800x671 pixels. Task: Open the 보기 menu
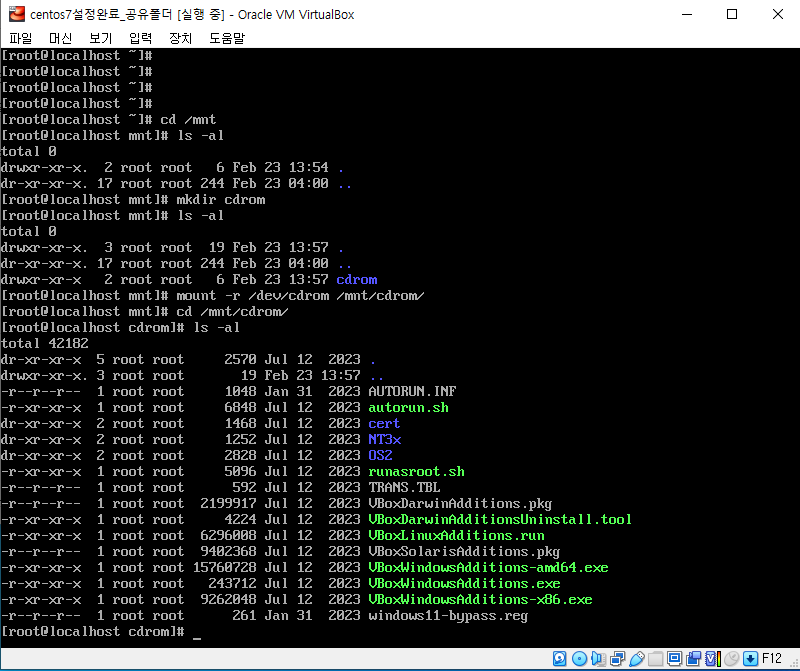click(x=101, y=38)
